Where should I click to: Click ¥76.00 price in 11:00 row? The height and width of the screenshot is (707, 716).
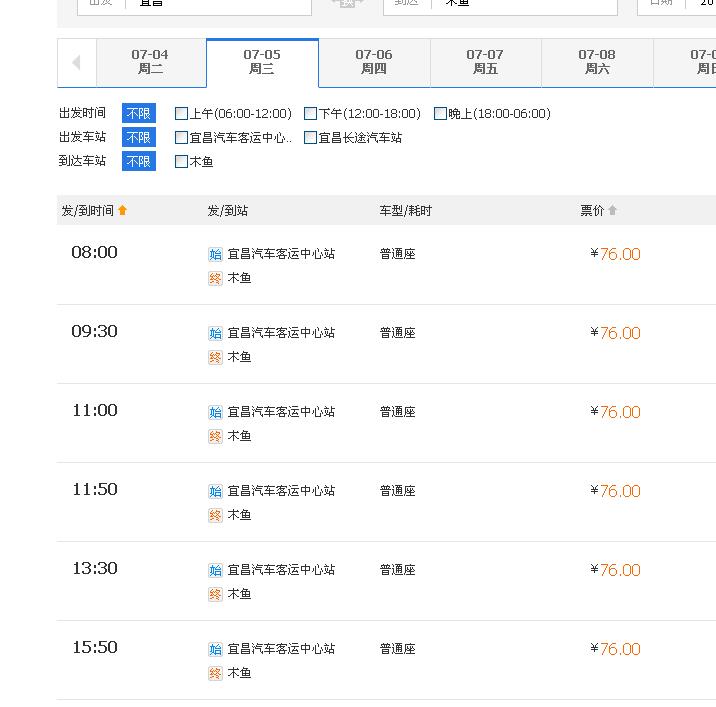(x=615, y=412)
